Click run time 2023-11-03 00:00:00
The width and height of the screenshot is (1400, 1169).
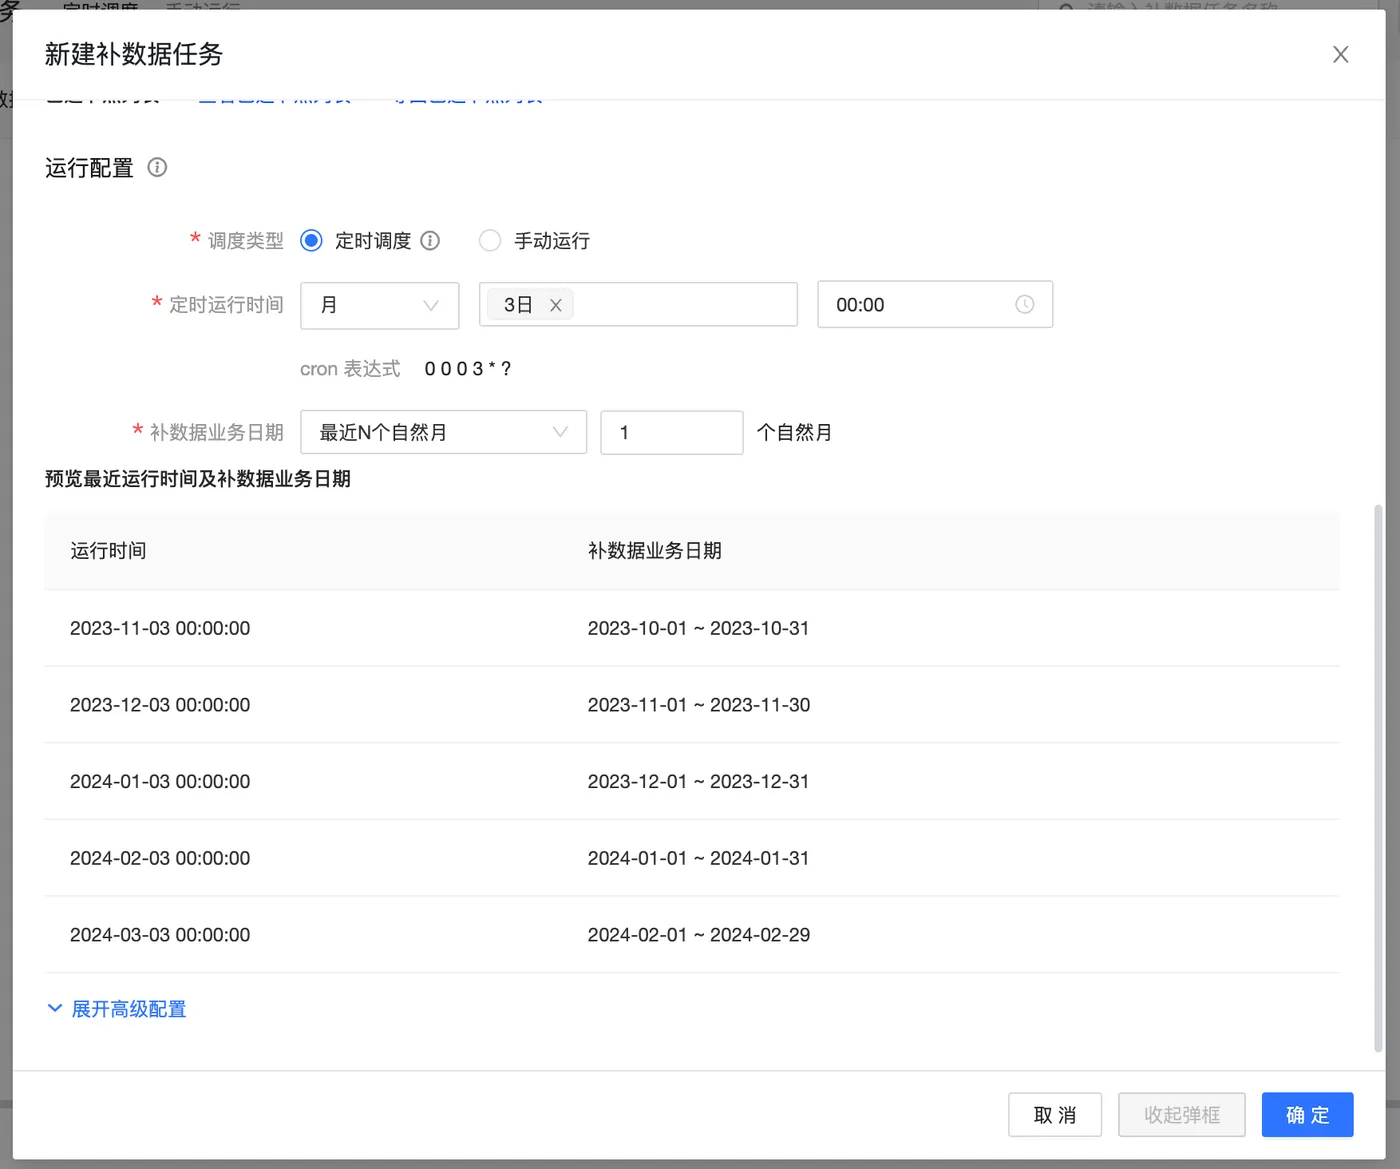[160, 628]
